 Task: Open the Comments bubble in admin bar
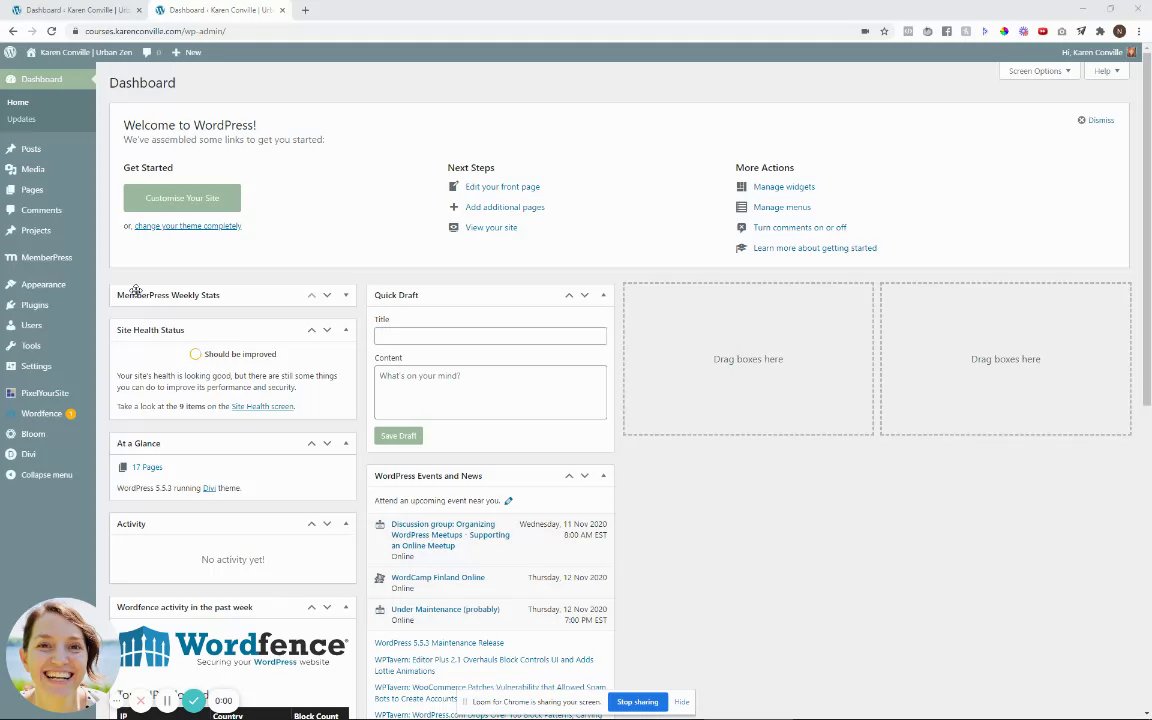(x=151, y=52)
